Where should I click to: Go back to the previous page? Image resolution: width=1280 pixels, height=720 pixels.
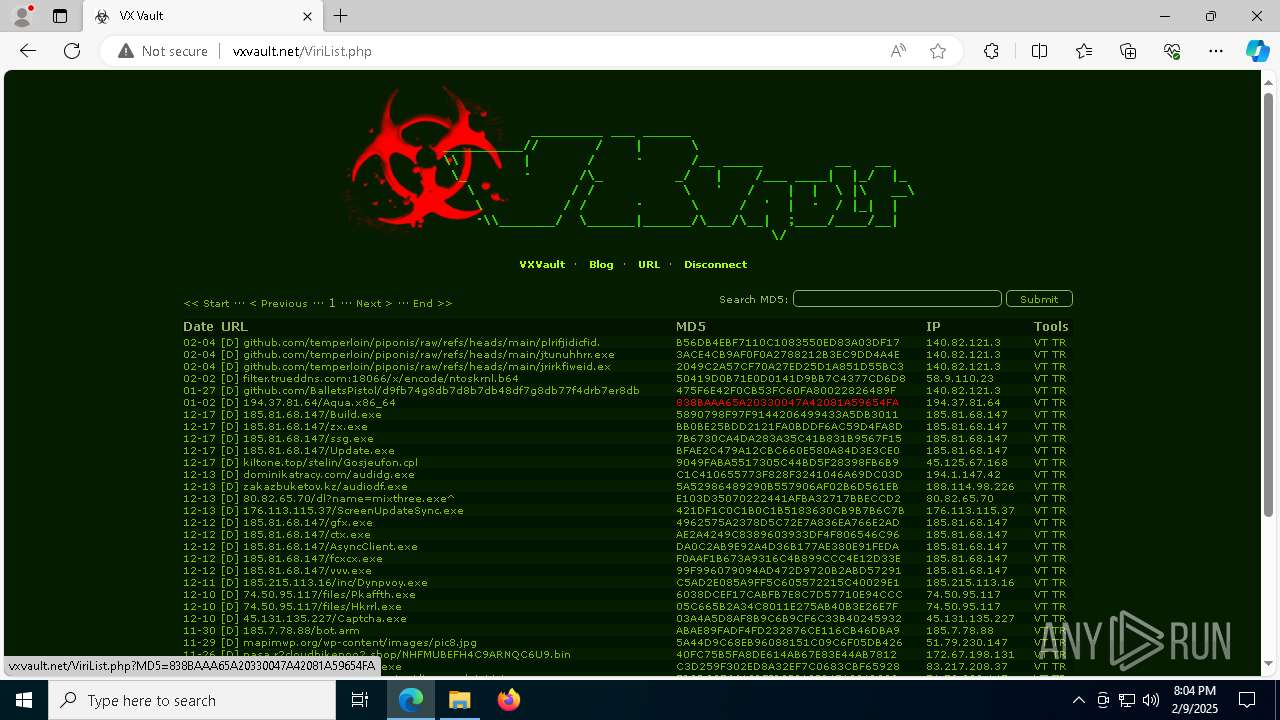coord(28,51)
